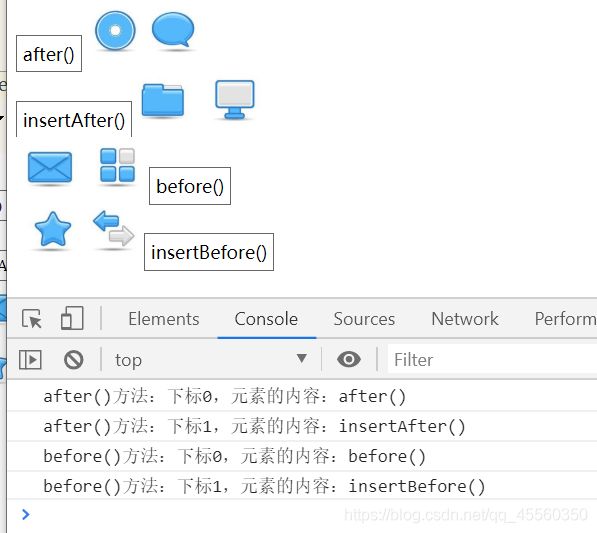
Task: Click the blue envelope mail icon
Action: (x=50, y=167)
